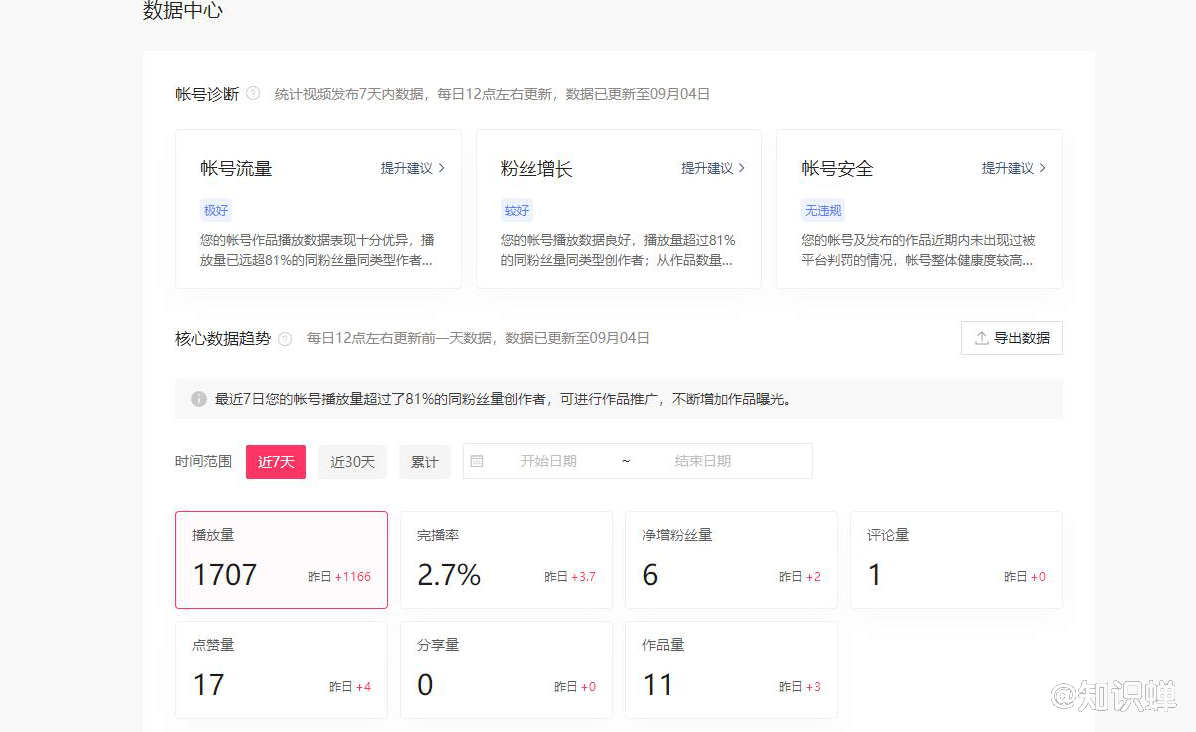Select the 作品量 metric card
The height and width of the screenshot is (732, 1196).
(731, 670)
